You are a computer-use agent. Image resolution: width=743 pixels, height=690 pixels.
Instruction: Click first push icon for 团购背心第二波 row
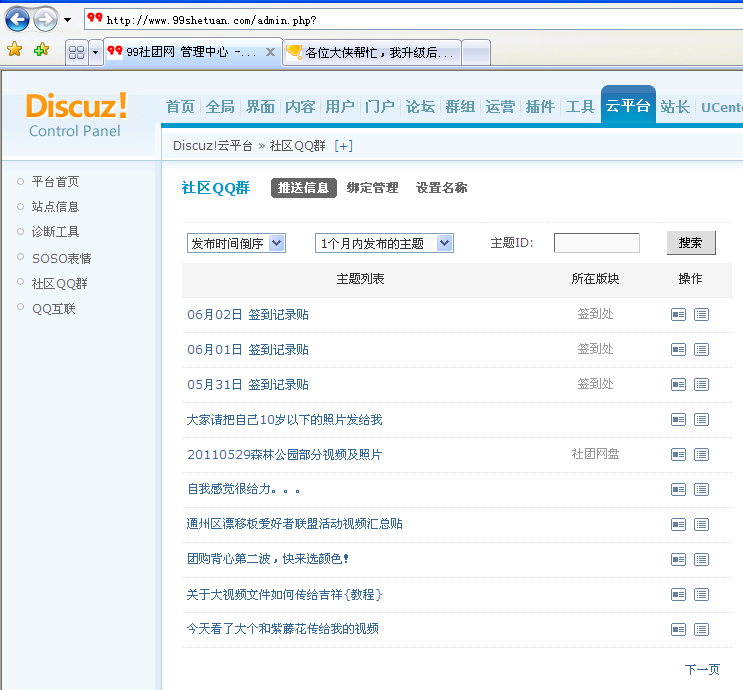[679, 560]
